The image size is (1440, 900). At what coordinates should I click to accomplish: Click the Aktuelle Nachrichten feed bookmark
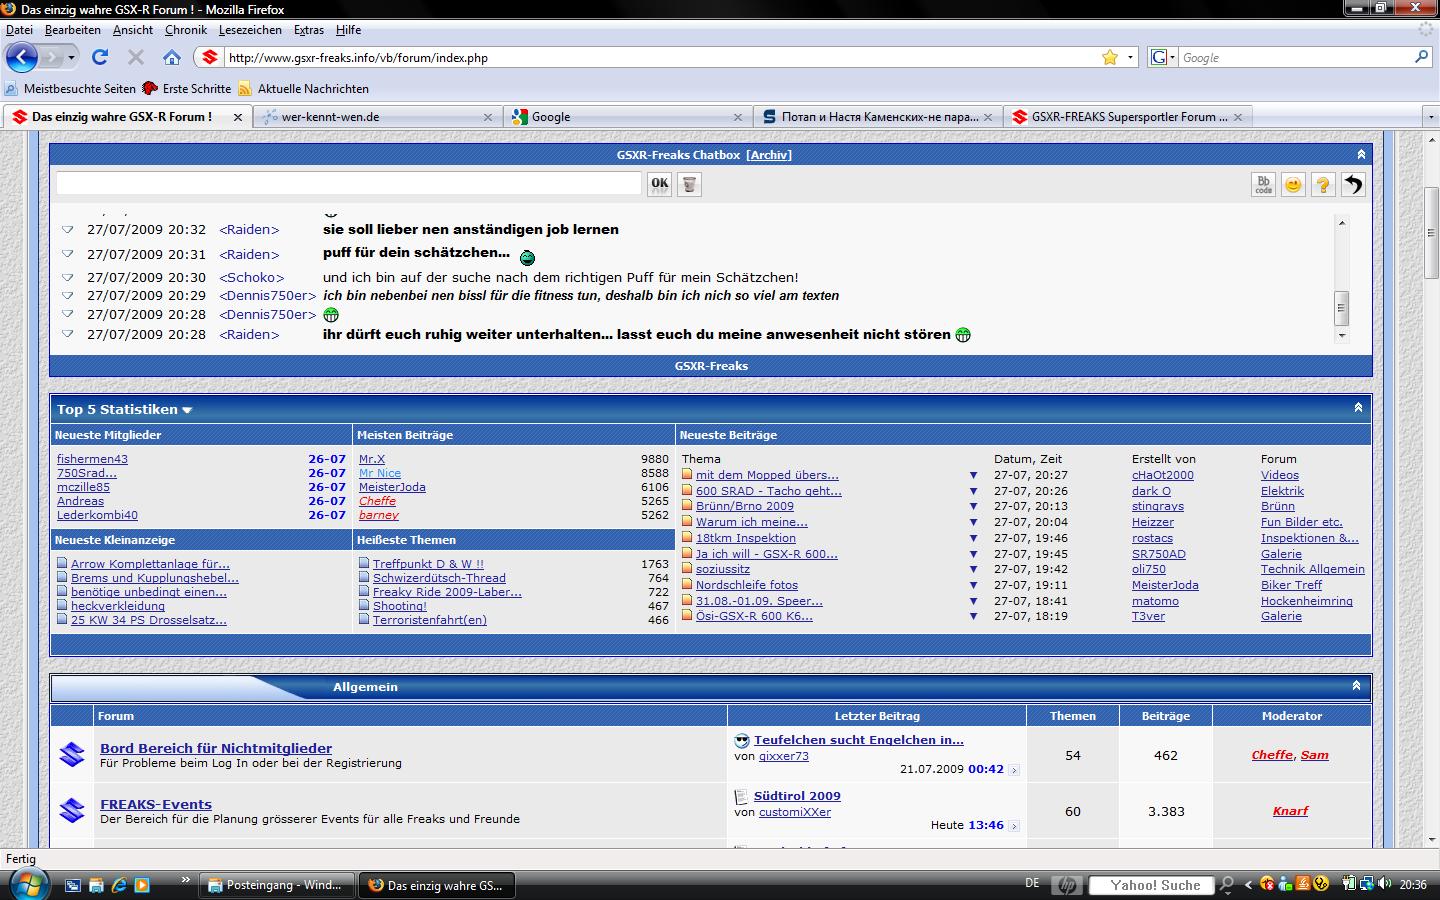coord(303,88)
